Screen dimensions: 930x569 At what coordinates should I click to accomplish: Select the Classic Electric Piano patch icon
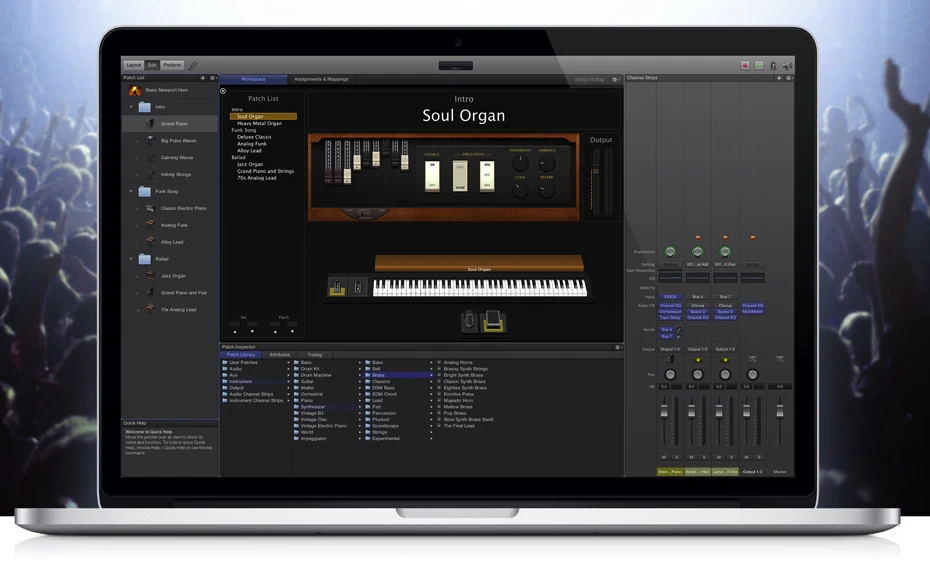coord(151,208)
